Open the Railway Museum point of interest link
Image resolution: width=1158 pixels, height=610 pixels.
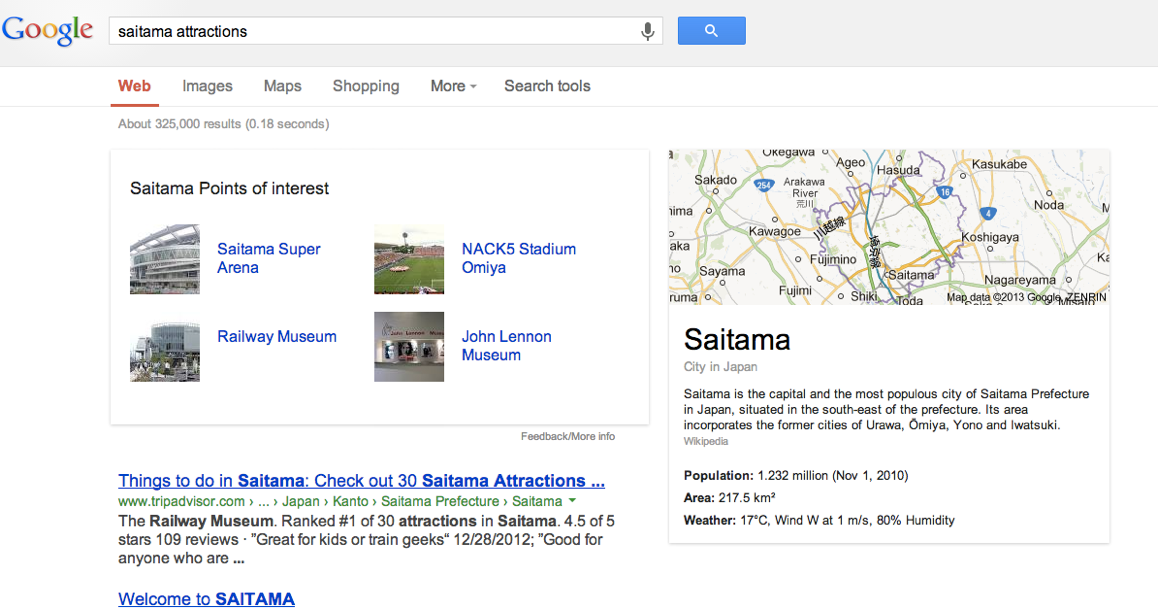click(277, 337)
